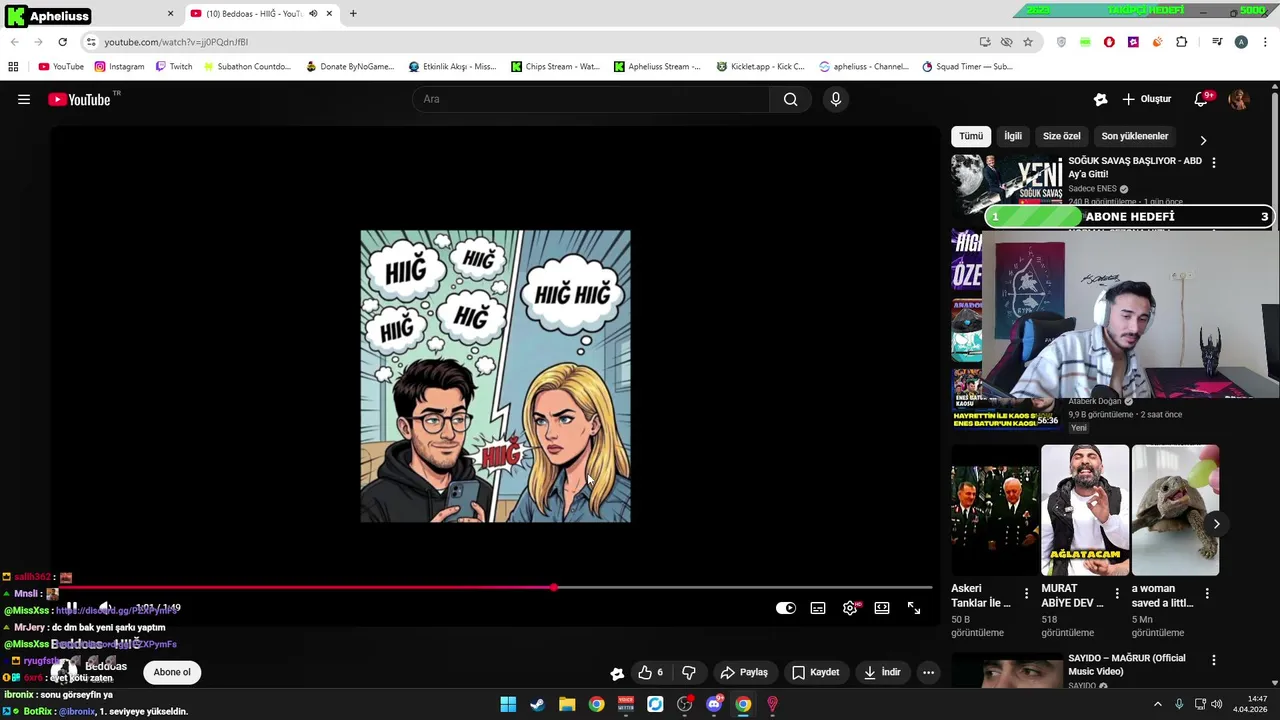Toggle the autoplay switch in player
The image size is (1280, 720).
[786, 608]
